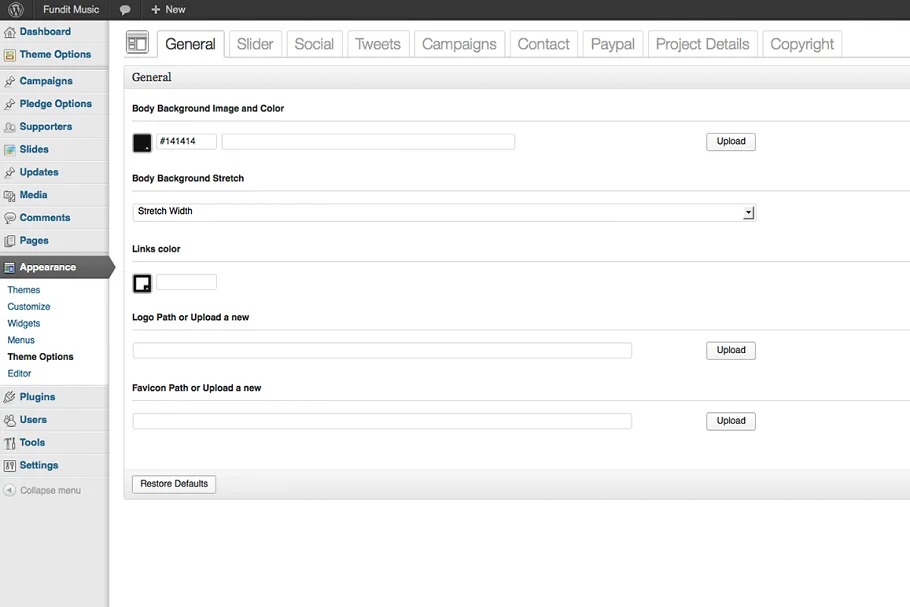910x607 pixels.
Task: Click the Users icon in sidebar
Action: tap(10, 420)
